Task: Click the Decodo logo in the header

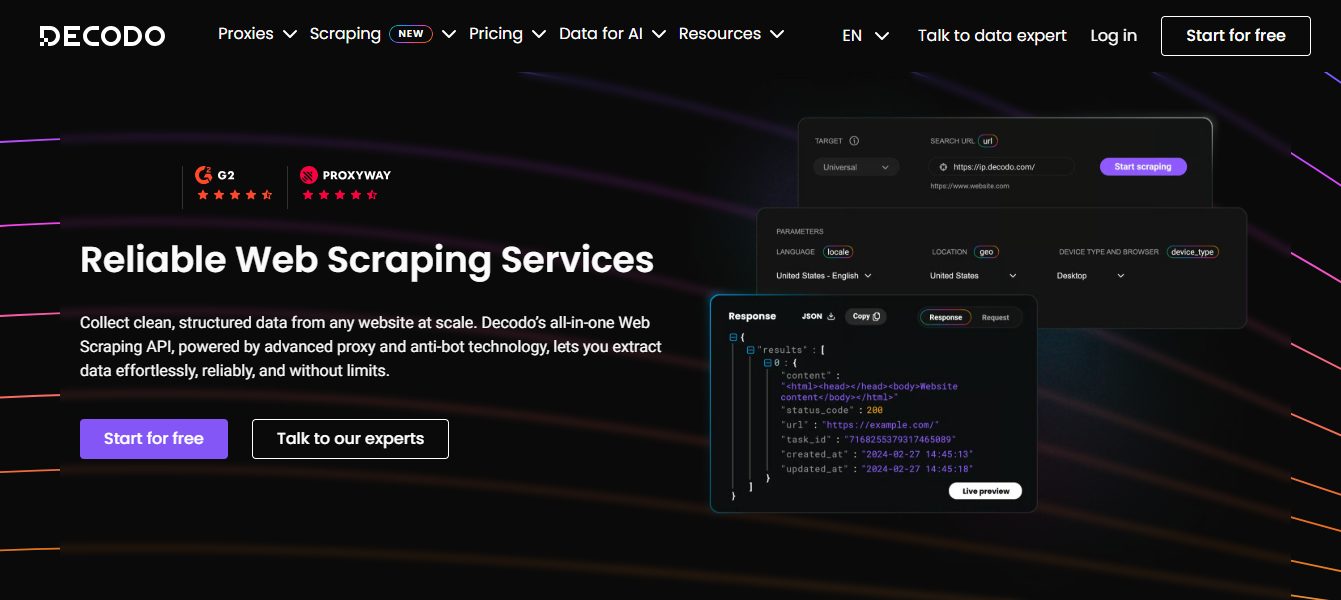Action: (x=102, y=36)
